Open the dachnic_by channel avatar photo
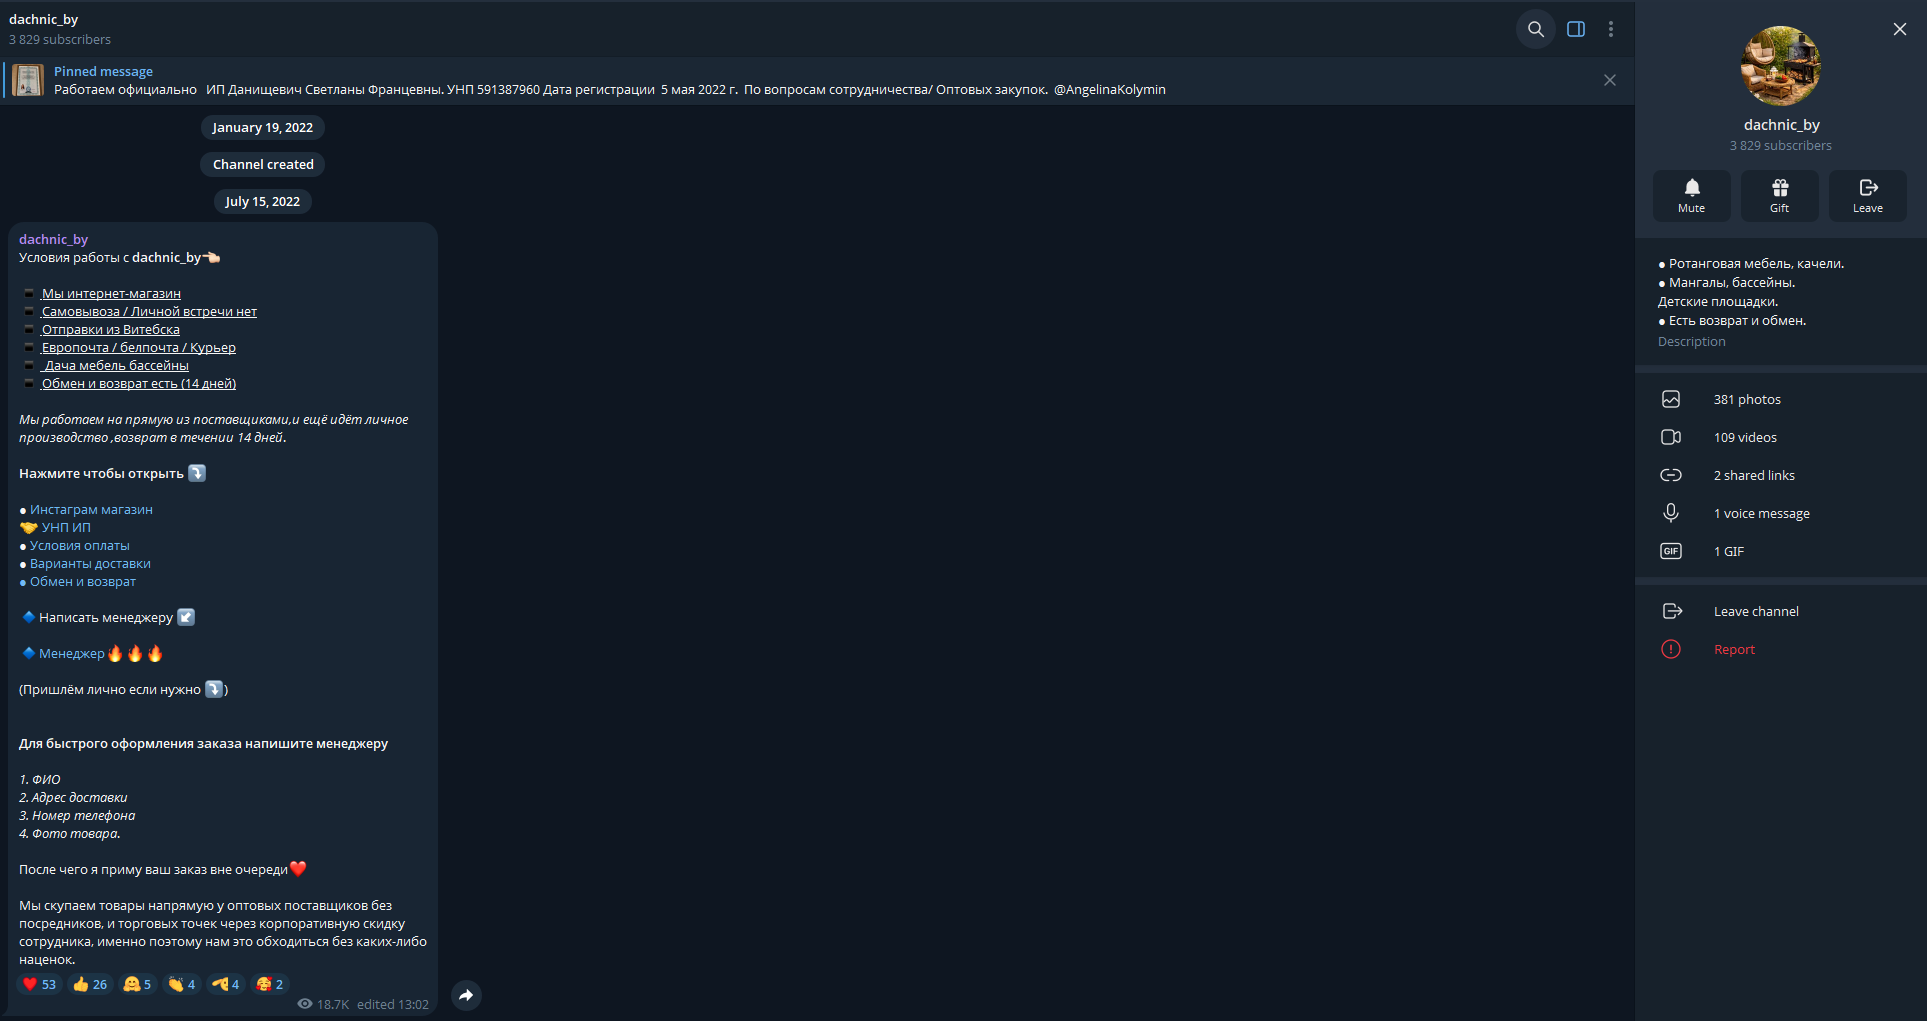This screenshot has width=1927, height=1021. (x=1781, y=66)
